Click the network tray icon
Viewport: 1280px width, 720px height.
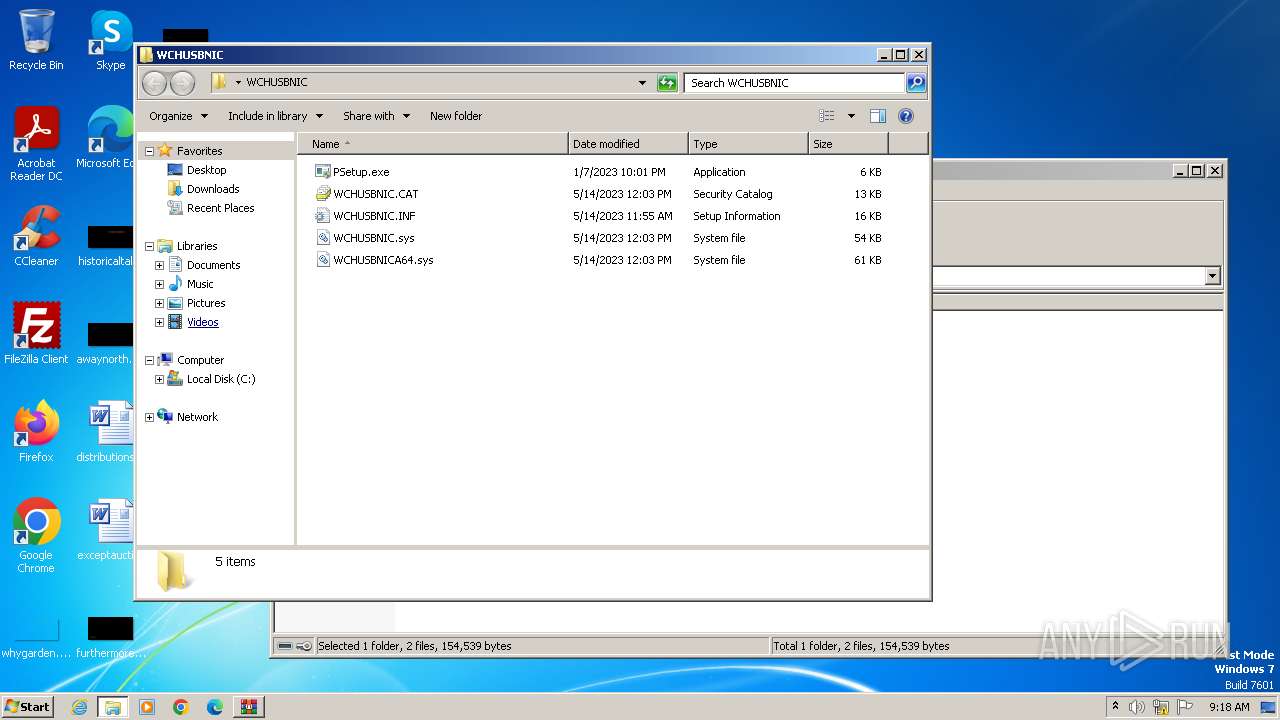(1161, 707)
